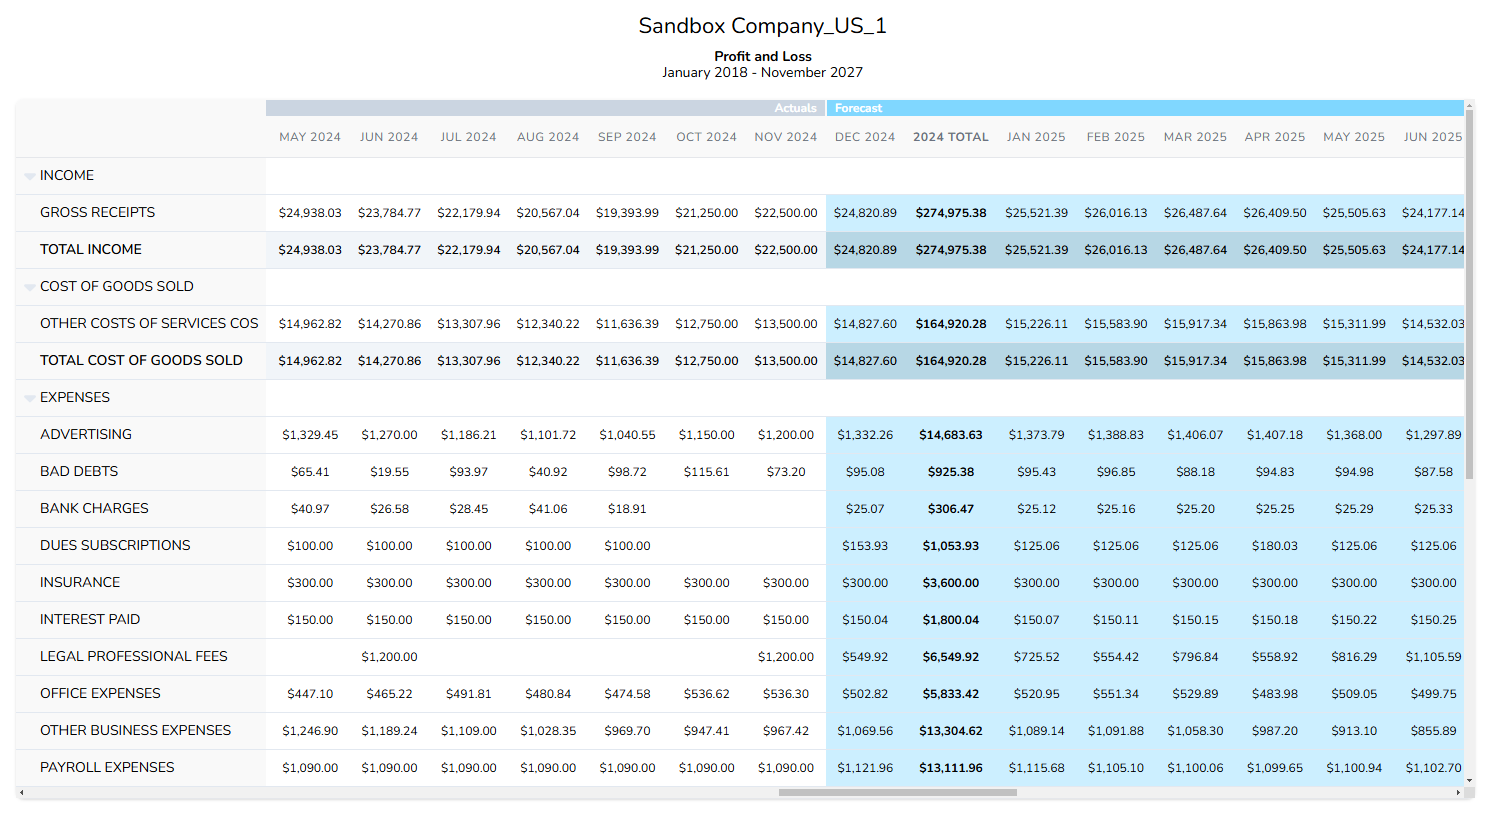Click the January 2018 - November 2027 range
The height and width of the screenshot is (819, 1488).
(762, 73)
